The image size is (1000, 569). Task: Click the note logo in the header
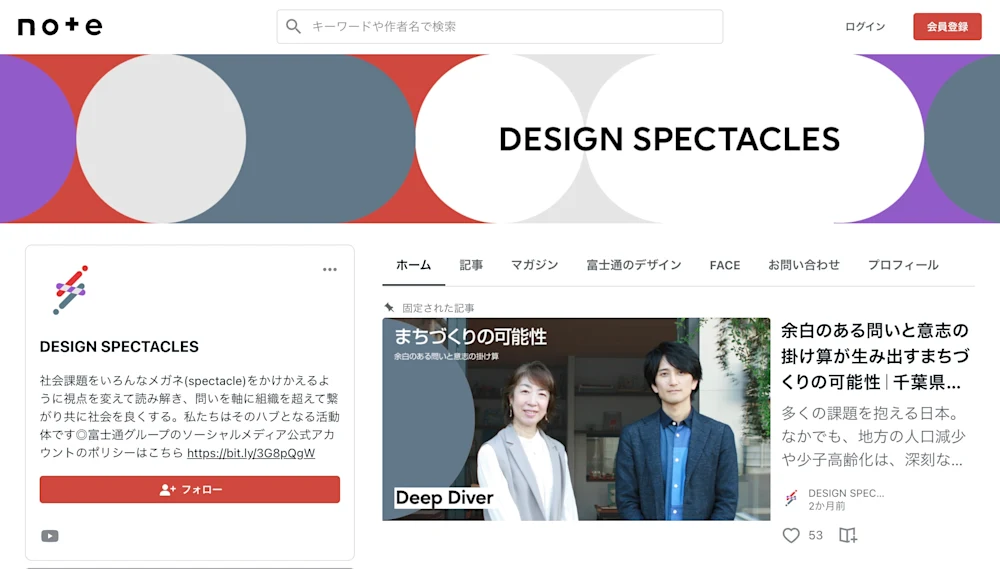point(60,26)
